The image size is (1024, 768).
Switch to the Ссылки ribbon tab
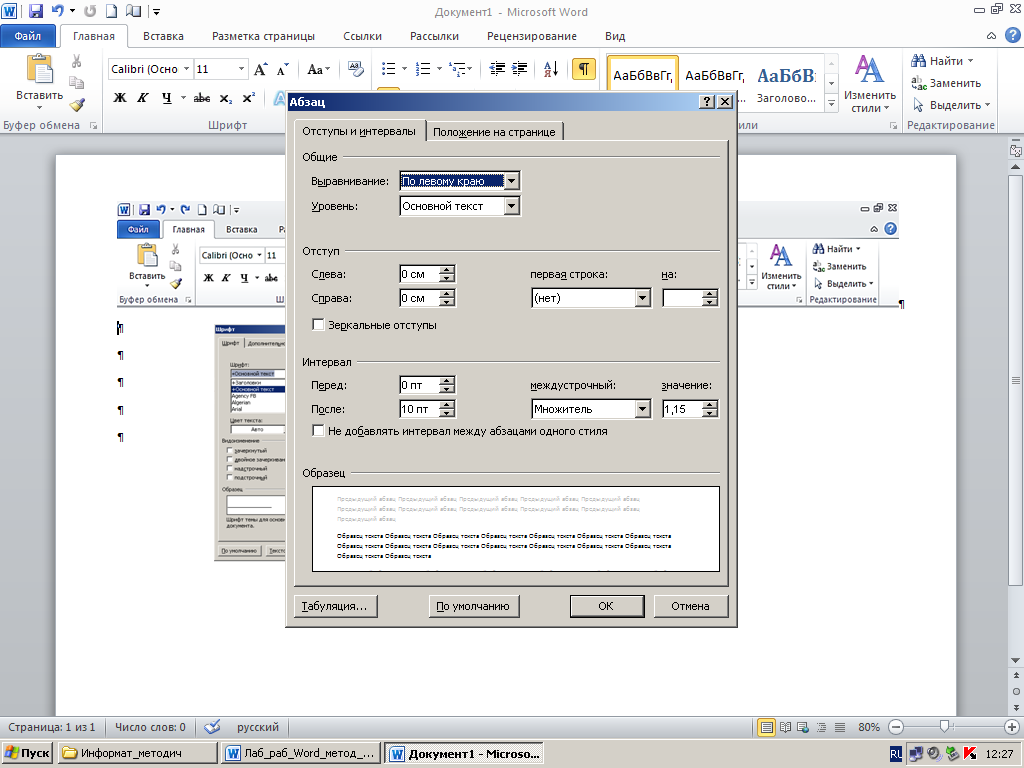click(x=362, y=37)
